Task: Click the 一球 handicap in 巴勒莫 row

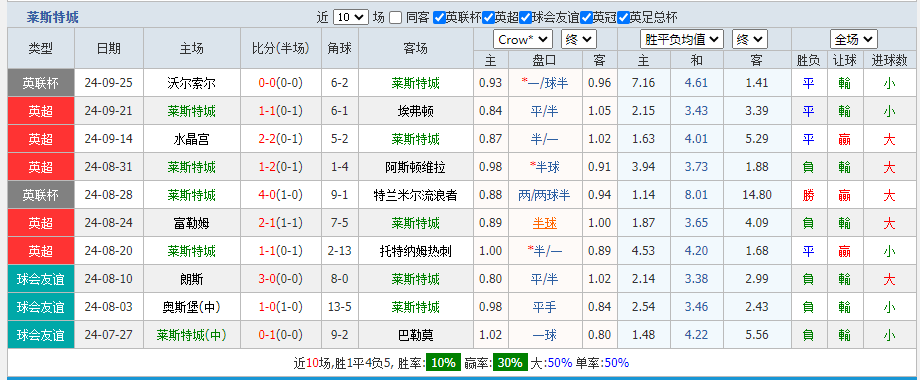Action: (544, 335)
